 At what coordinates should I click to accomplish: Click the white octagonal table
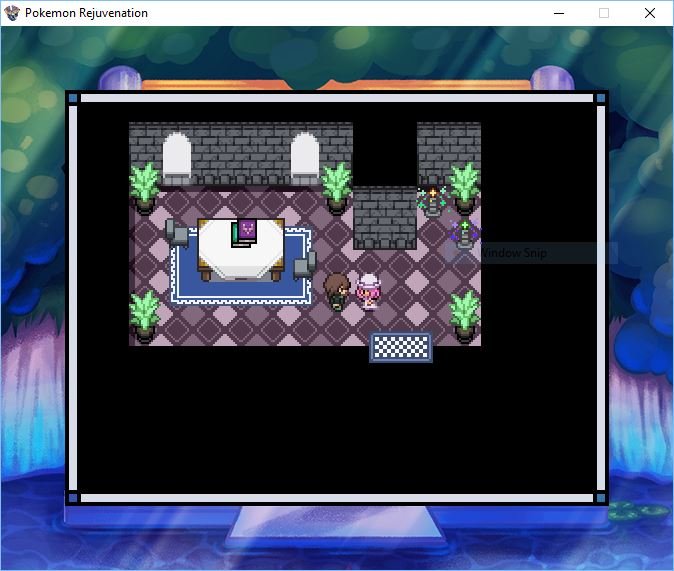coord(241,249)
